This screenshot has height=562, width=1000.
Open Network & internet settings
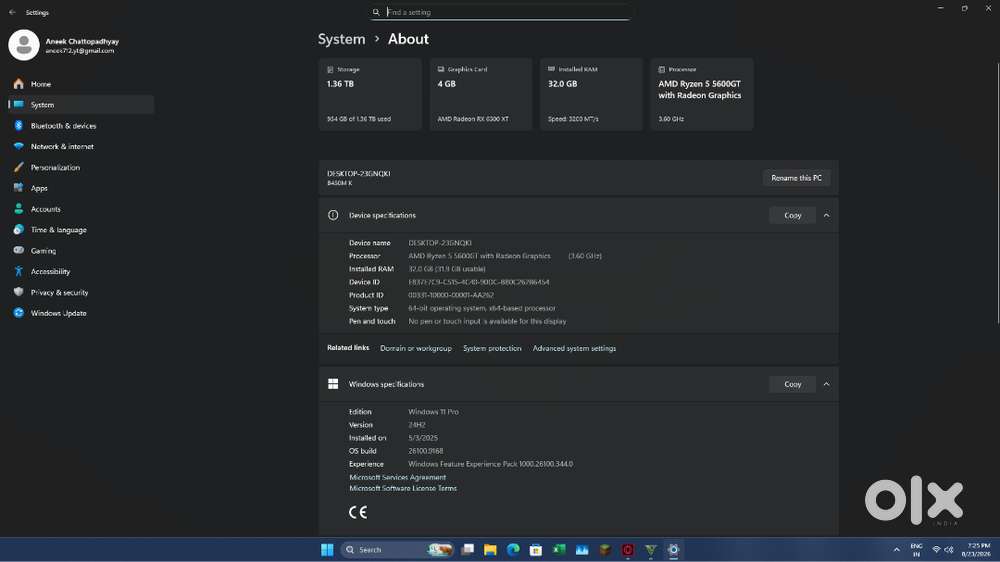(81, 146)
